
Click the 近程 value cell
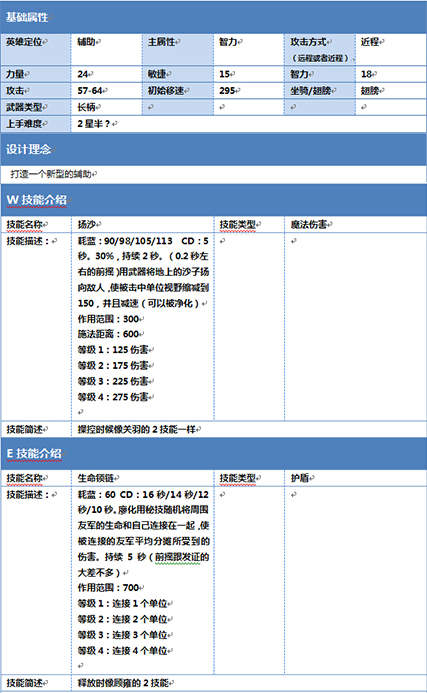click(391, 50)
